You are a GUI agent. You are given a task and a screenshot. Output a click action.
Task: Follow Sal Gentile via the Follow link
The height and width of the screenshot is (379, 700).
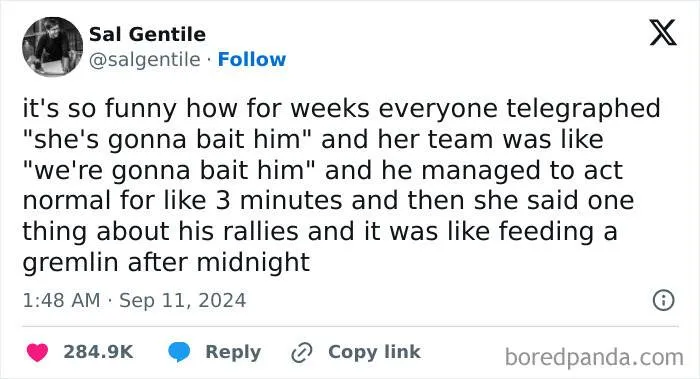pyautogui.click(x=252, y=59)
